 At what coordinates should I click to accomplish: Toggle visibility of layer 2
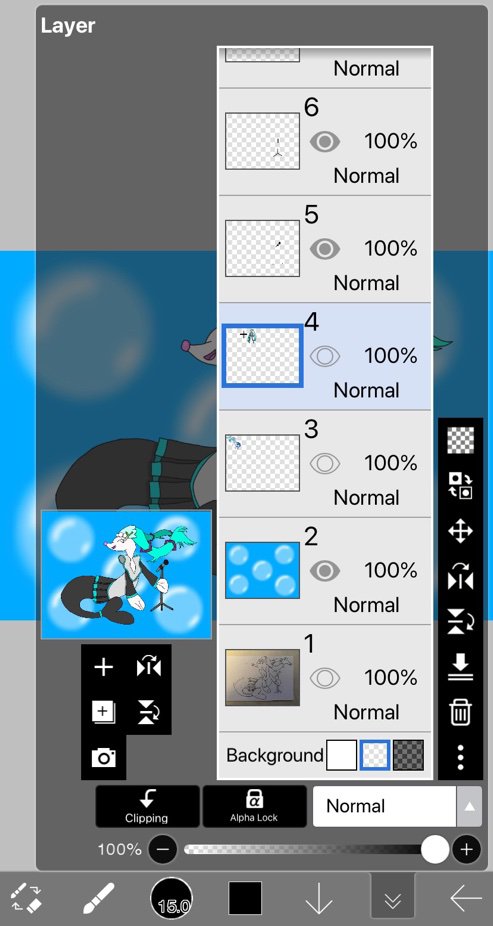pos(325,570)
